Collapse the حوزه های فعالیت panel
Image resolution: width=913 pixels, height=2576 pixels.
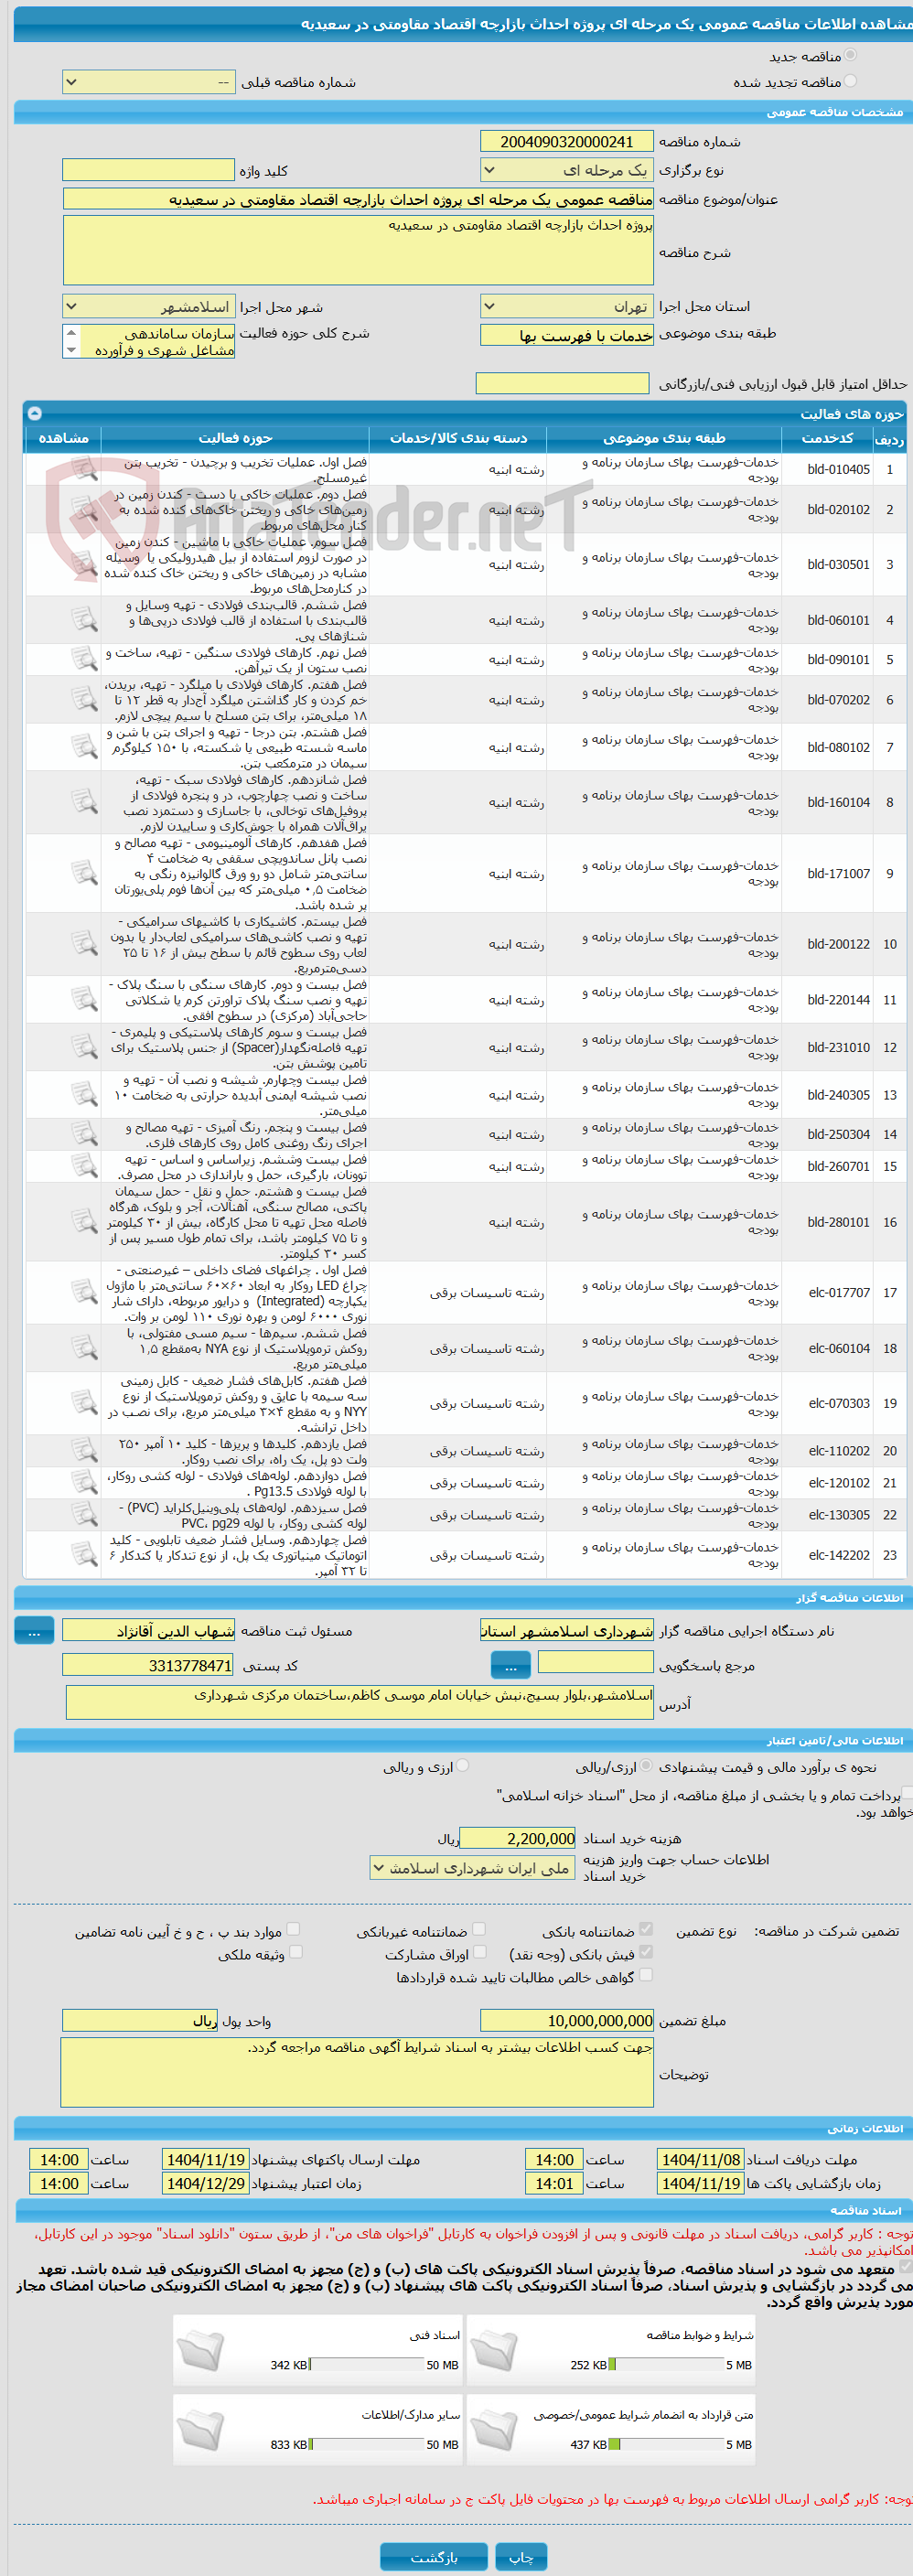(34, 413)
